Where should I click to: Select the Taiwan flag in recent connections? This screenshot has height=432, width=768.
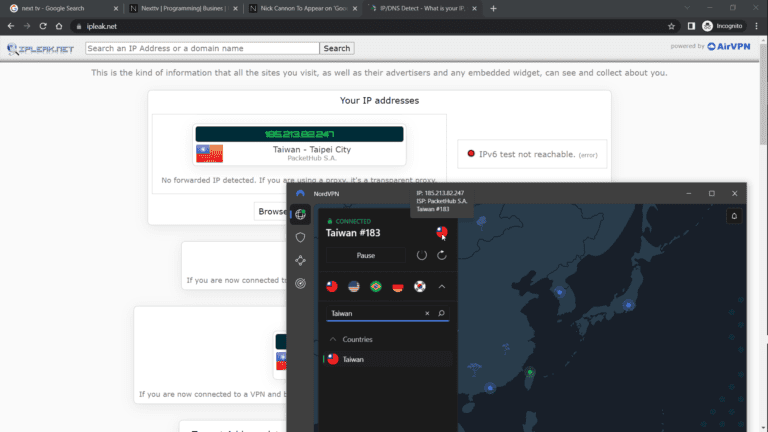click(x=332, y=287)
